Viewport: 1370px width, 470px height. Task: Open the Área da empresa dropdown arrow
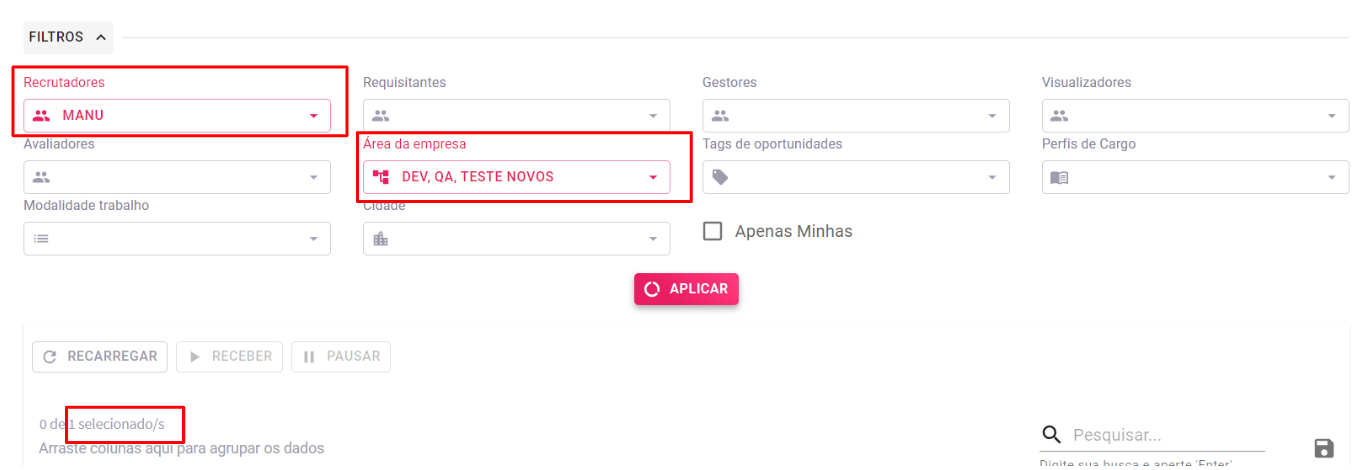(x=653, y=178)
